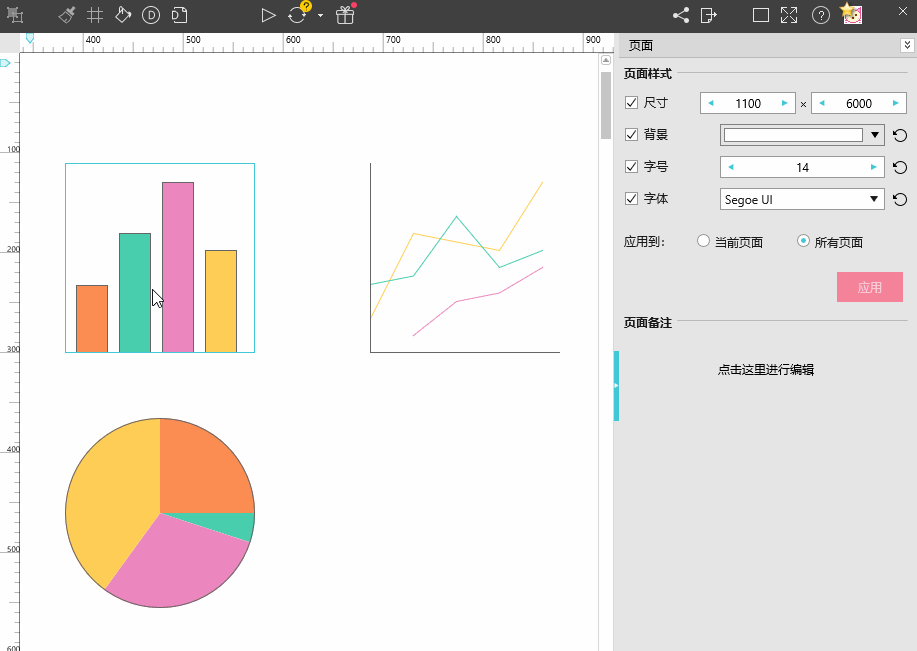Select the orange slice of pie chart
This screenshot has height=651, width=917.
point(202,471)
